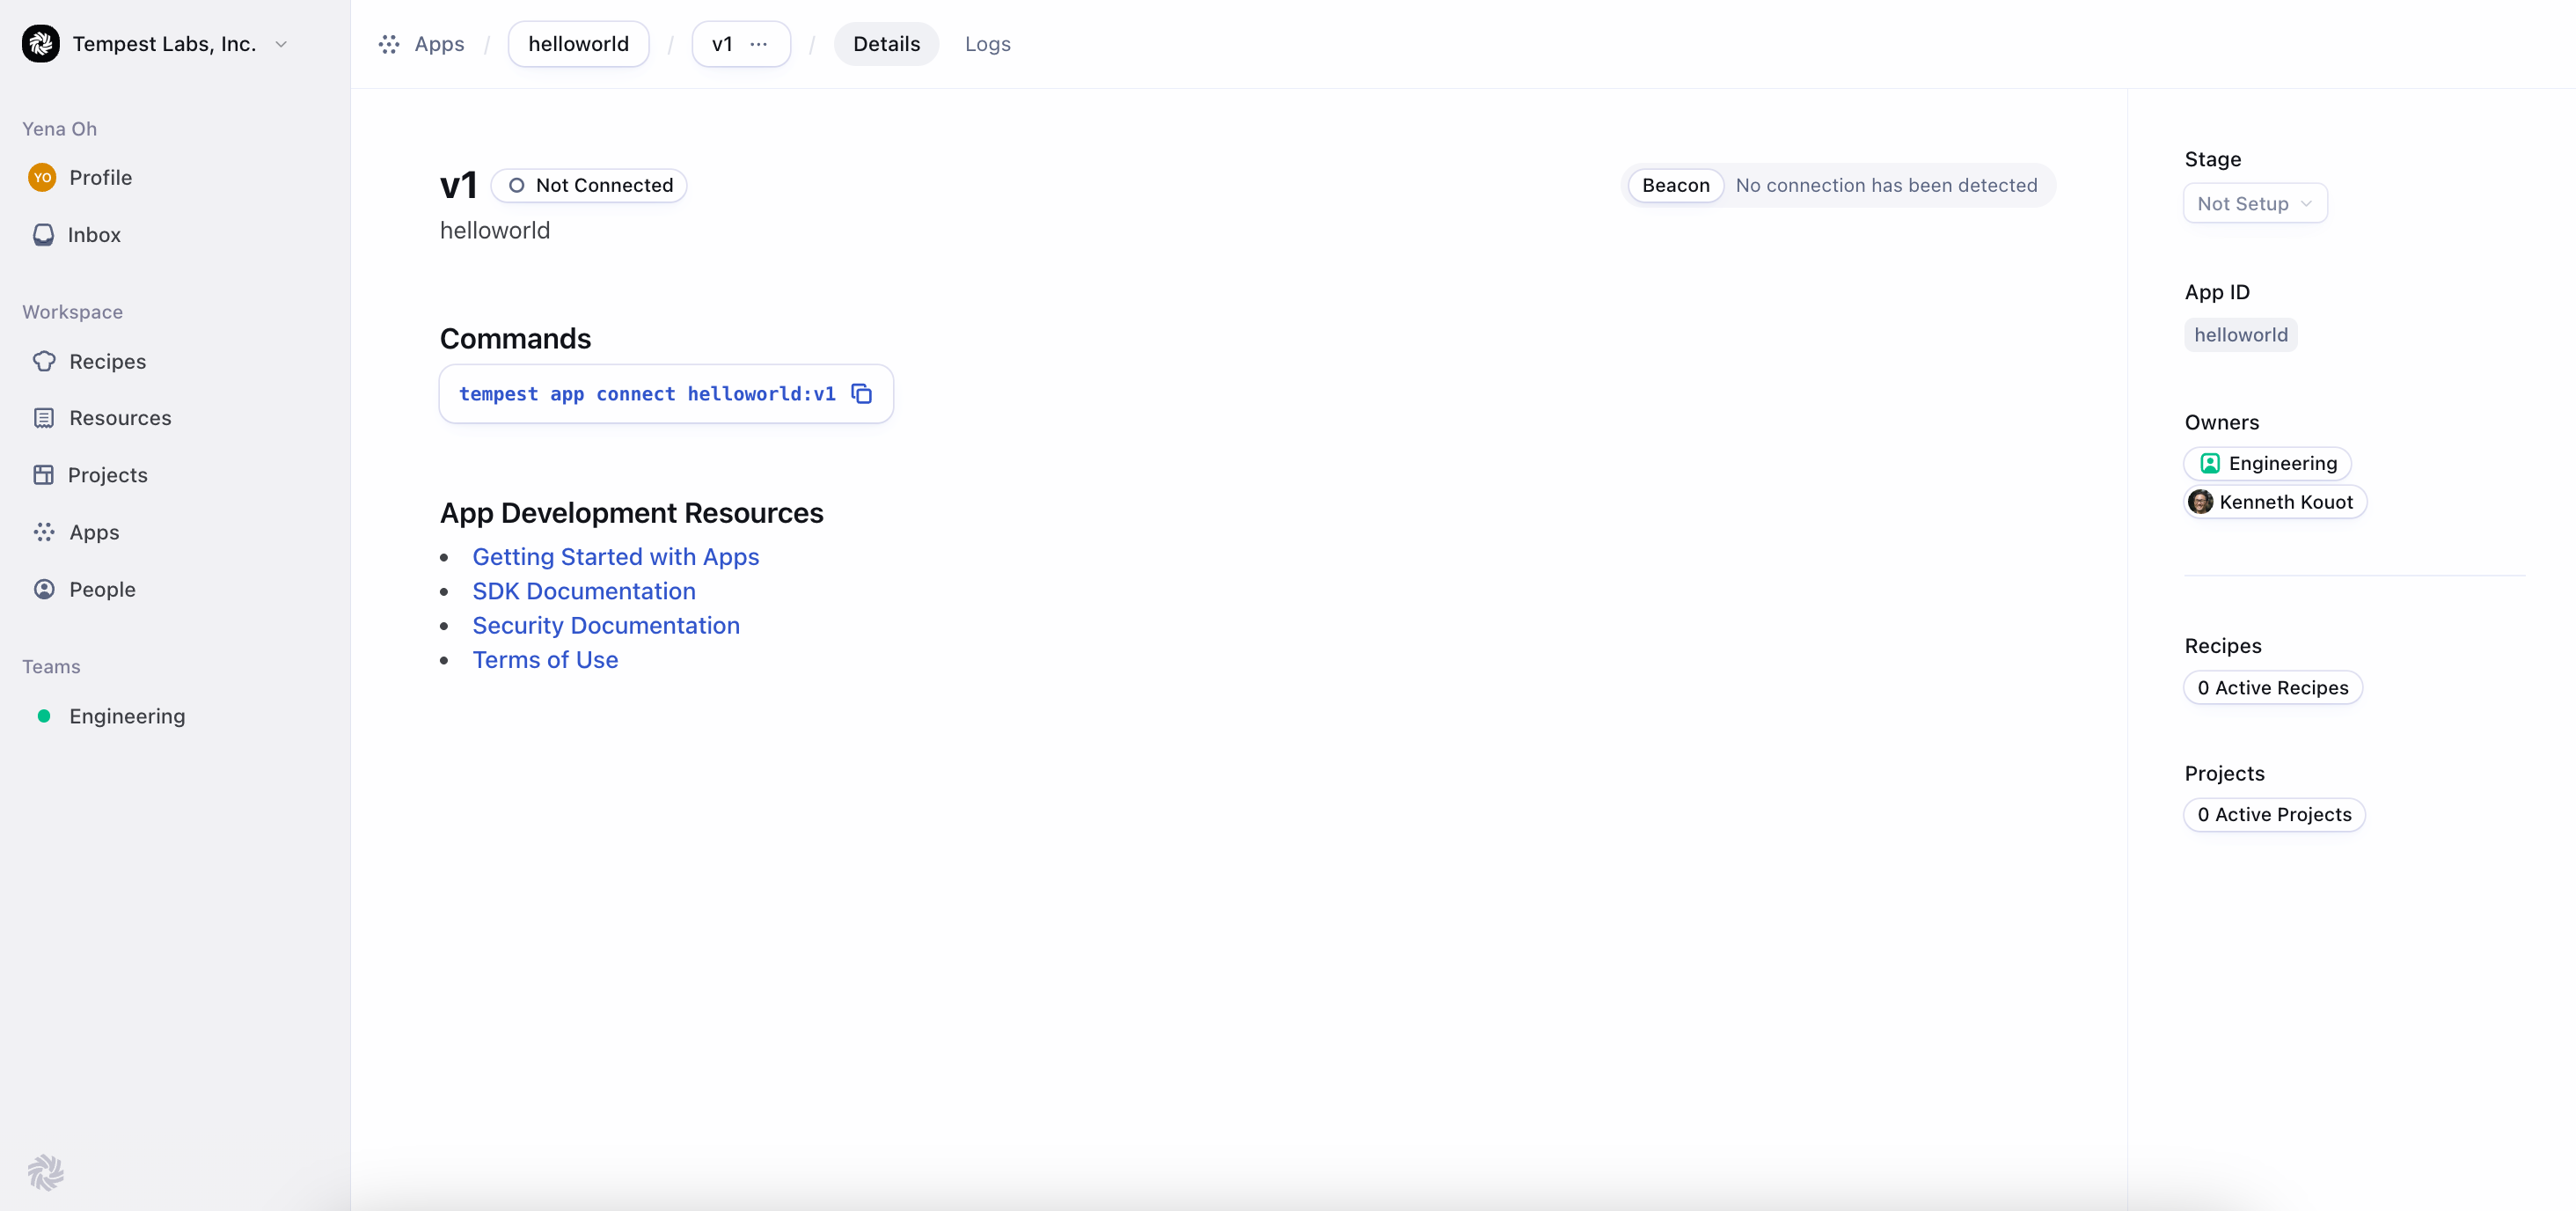The width and height of the screenshot is (2576, 1211).
Task: Open Getting Started with Apps link
Action: (616, 557)
